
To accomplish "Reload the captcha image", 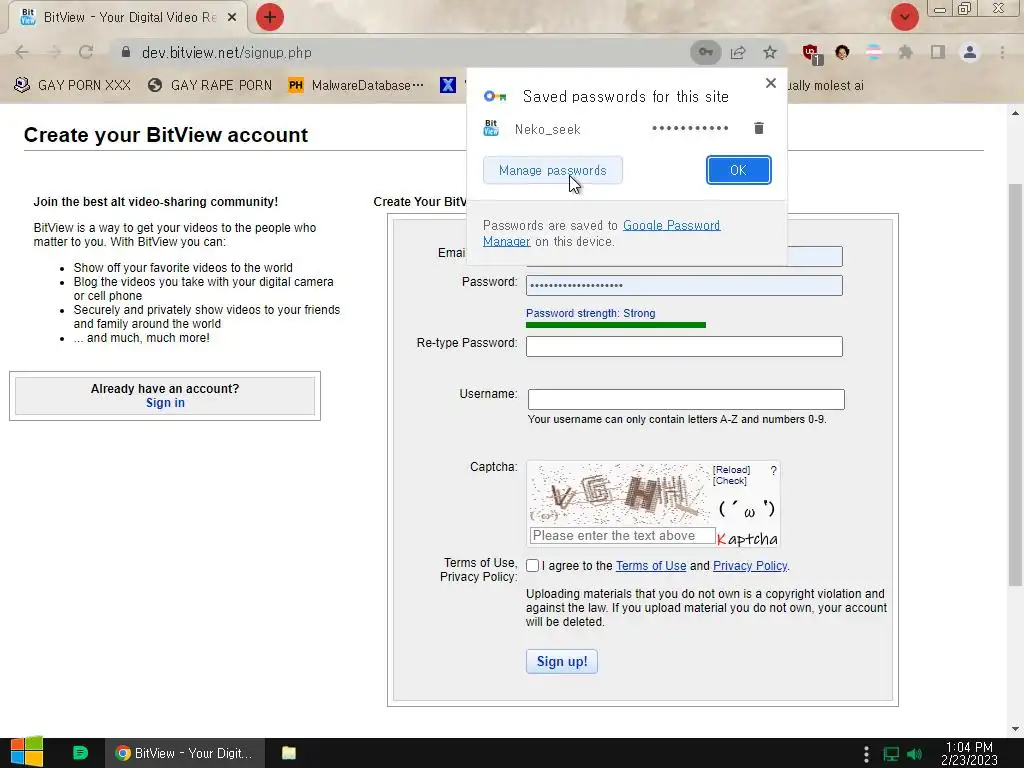I will [731, 470].
